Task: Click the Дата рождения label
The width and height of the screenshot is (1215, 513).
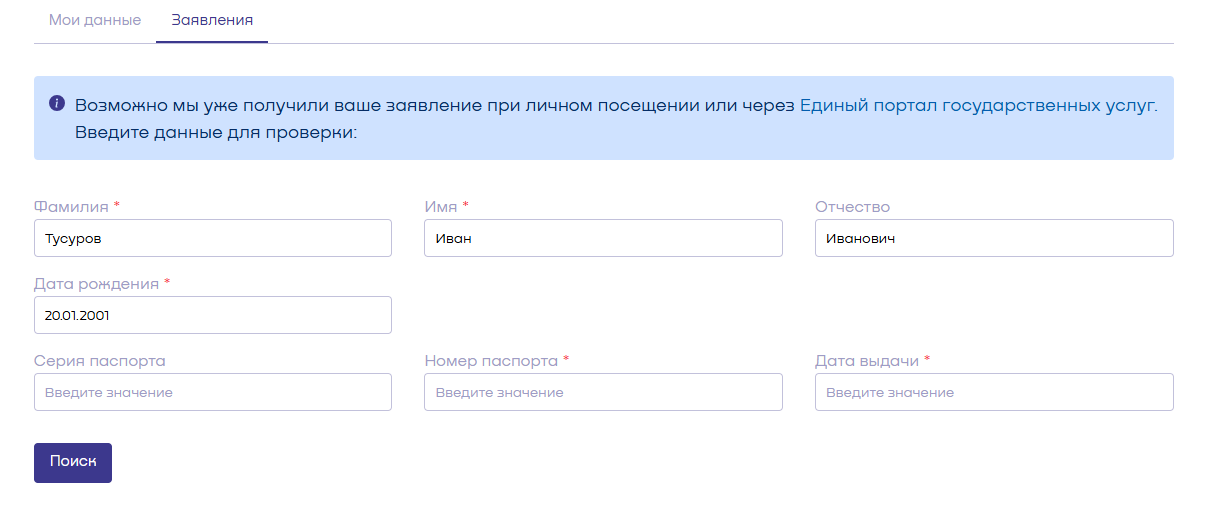Action: tap(96, 284)
